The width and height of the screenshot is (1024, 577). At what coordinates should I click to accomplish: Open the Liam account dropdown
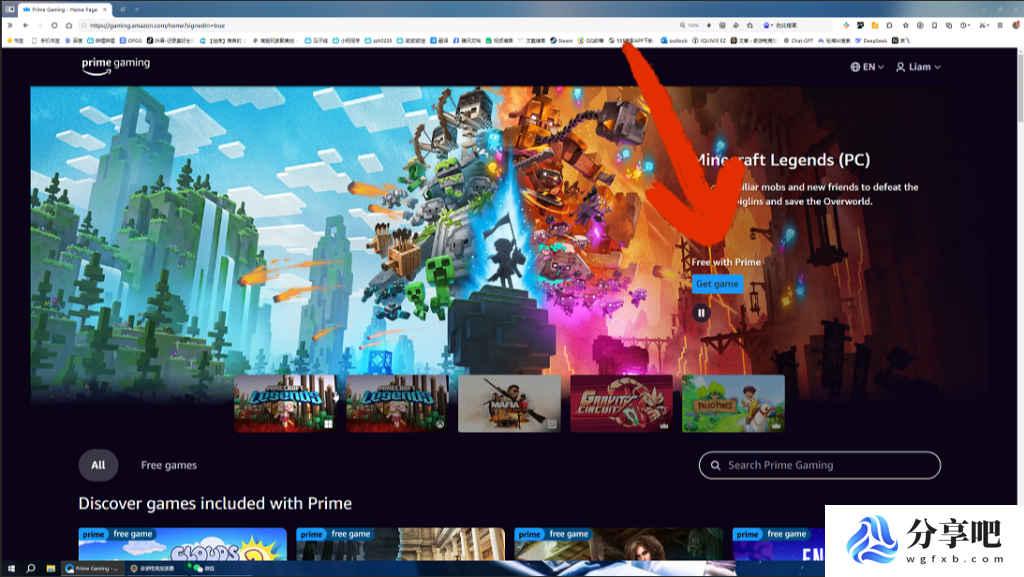click(x=918, y=67)
